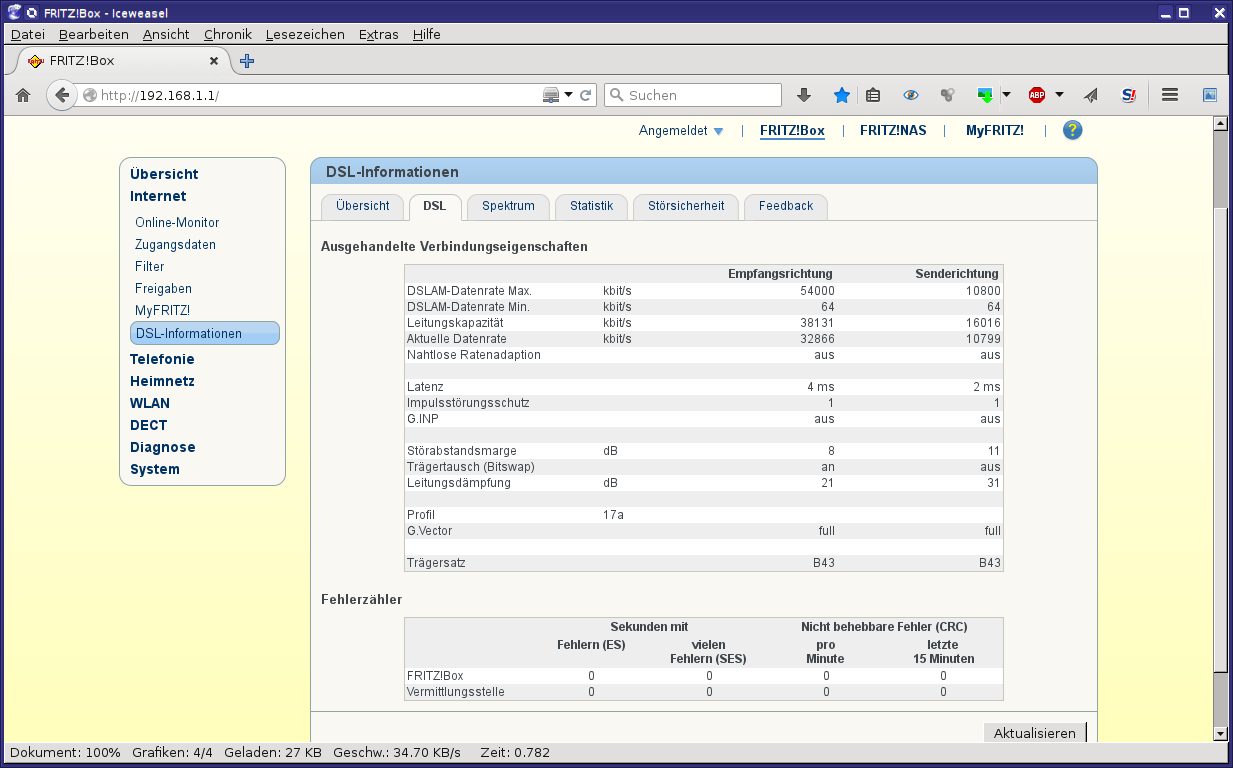Open the WLAN section

150,403
